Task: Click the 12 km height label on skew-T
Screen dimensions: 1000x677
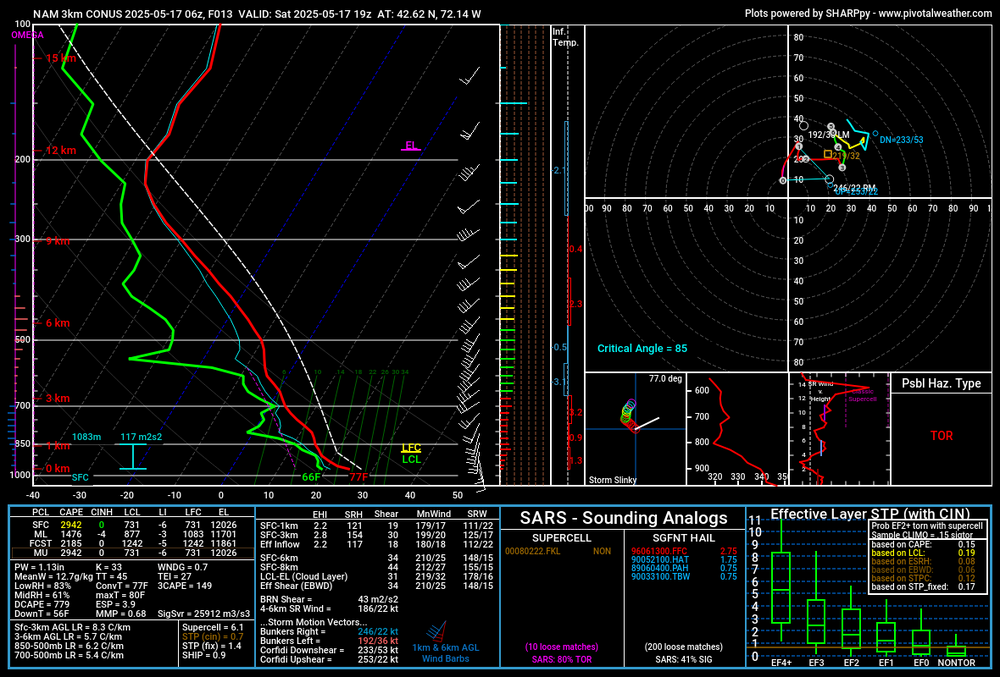Action: (61, 150)
